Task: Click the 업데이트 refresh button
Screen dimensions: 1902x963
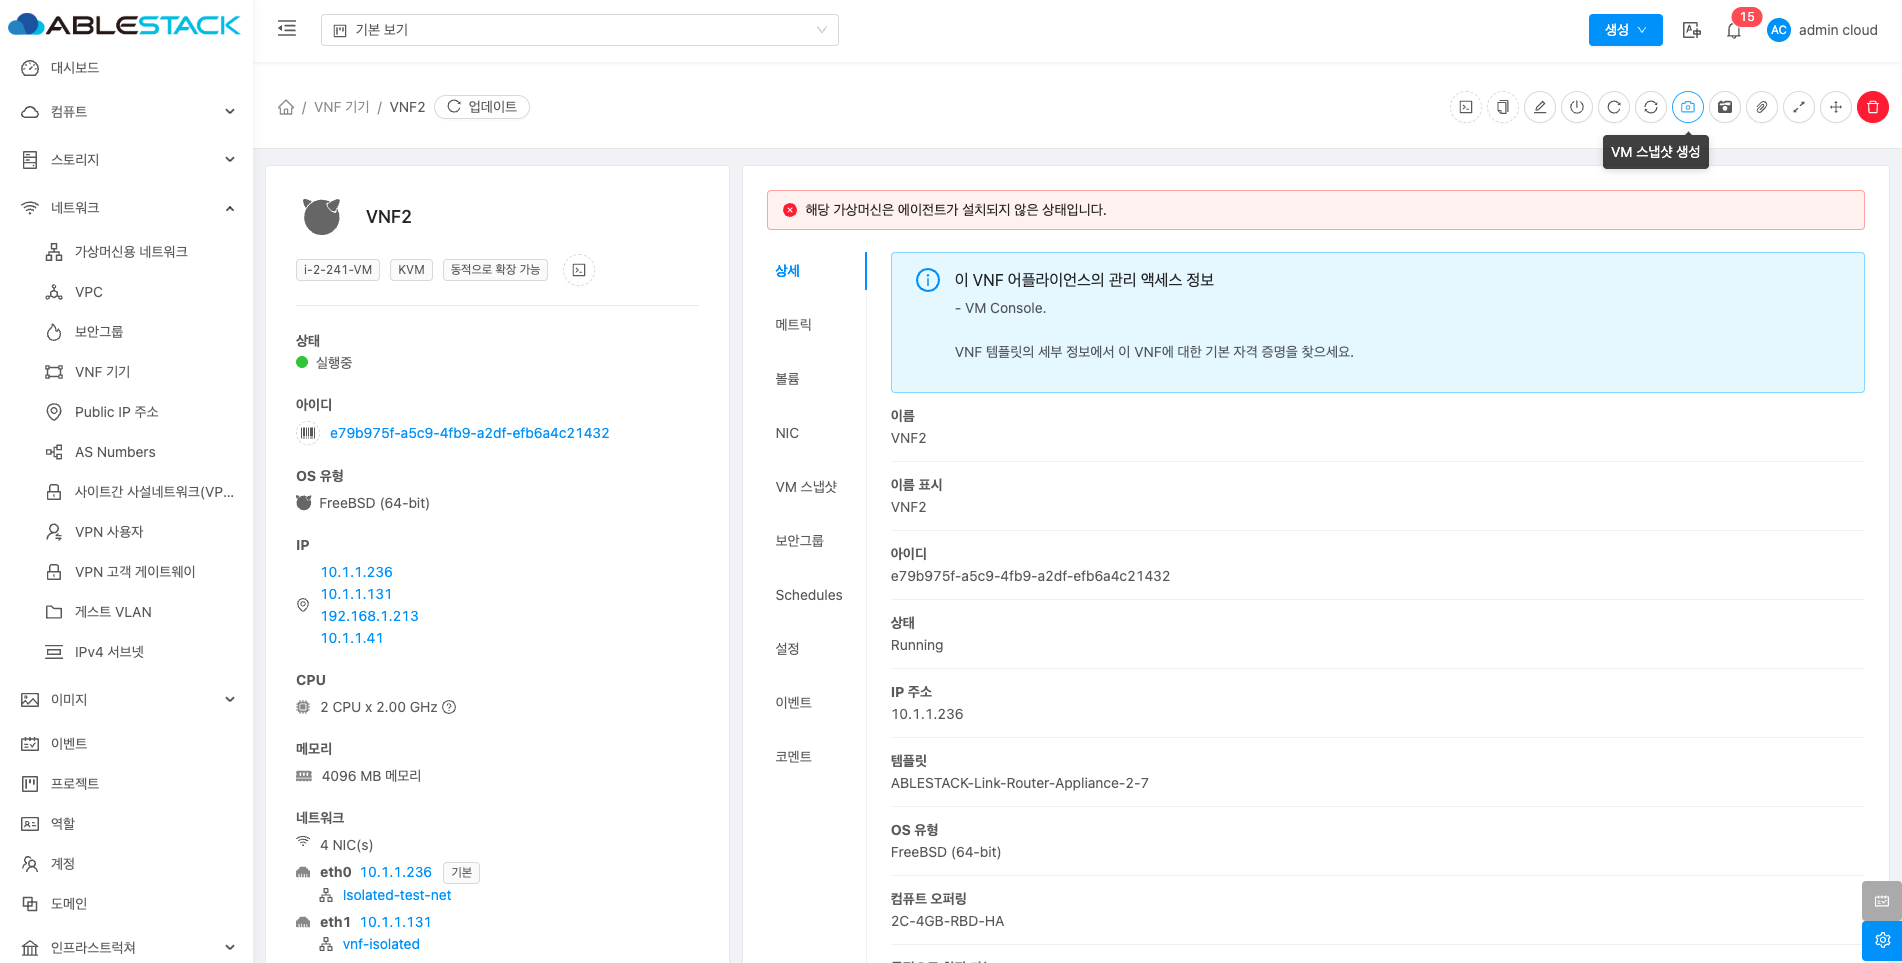Action: pos(482,107)
